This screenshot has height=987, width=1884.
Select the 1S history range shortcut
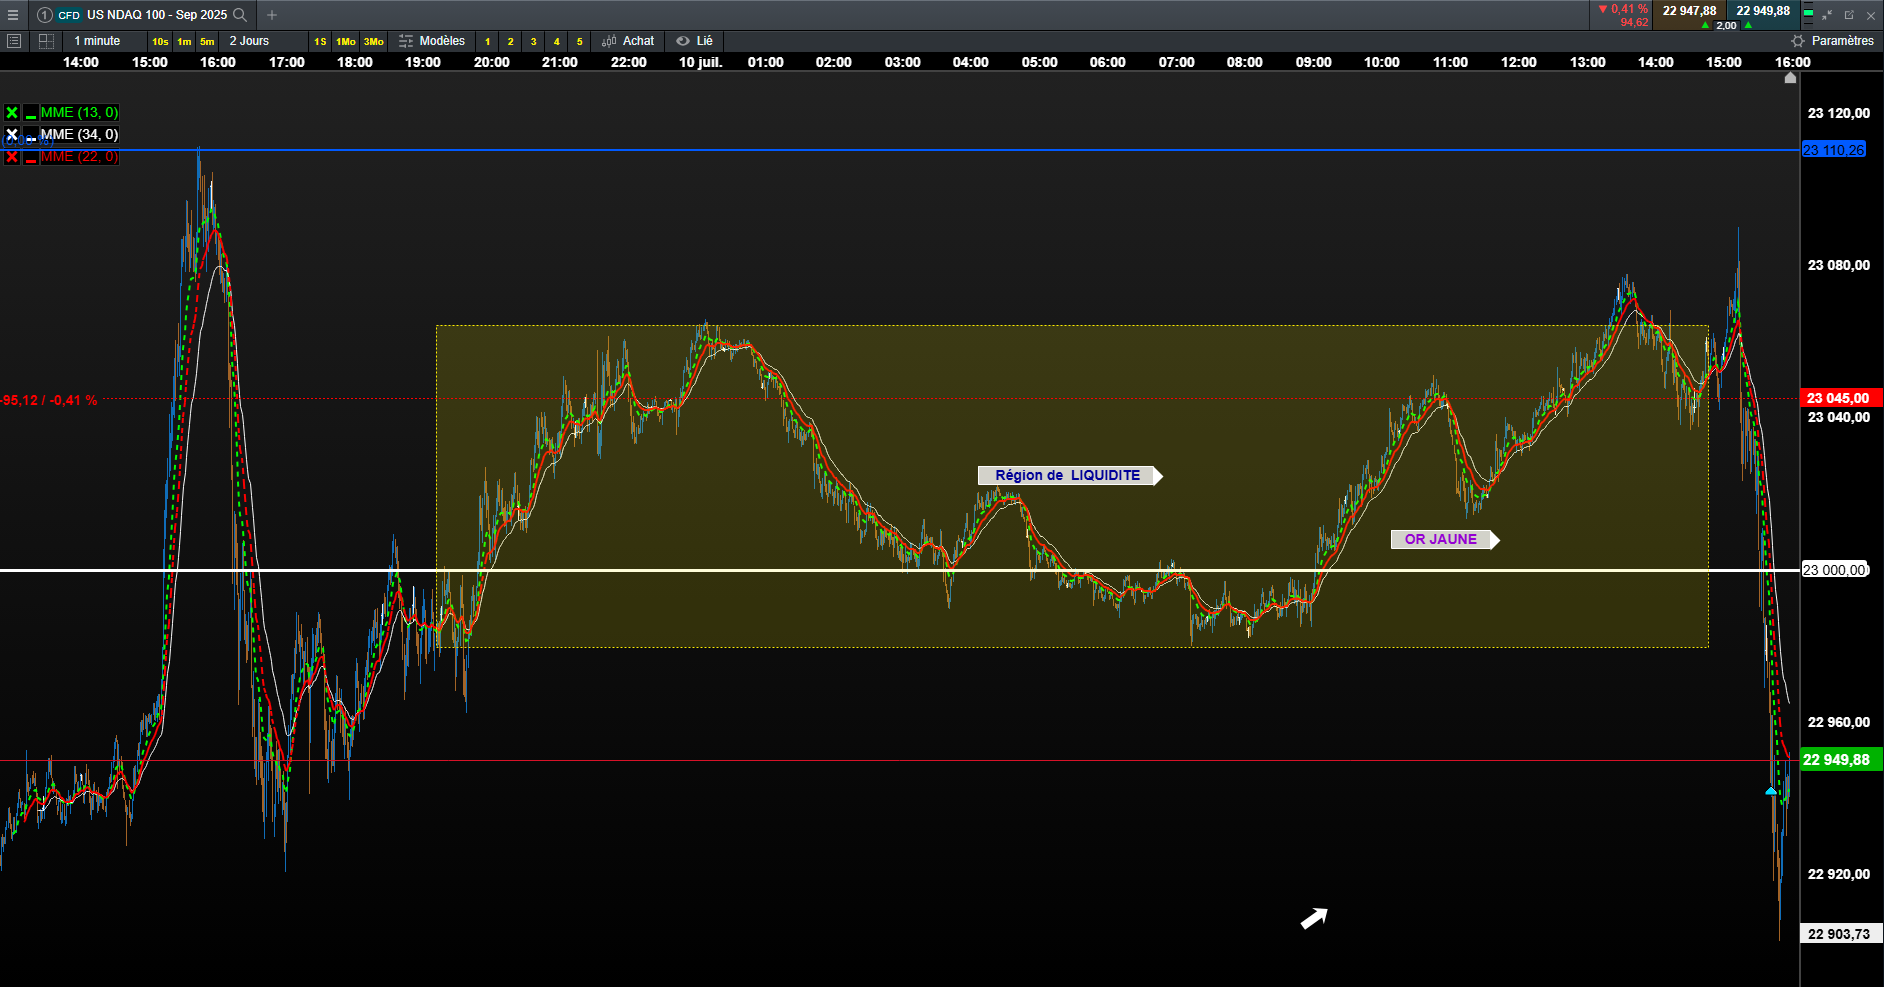coord(320,41)
